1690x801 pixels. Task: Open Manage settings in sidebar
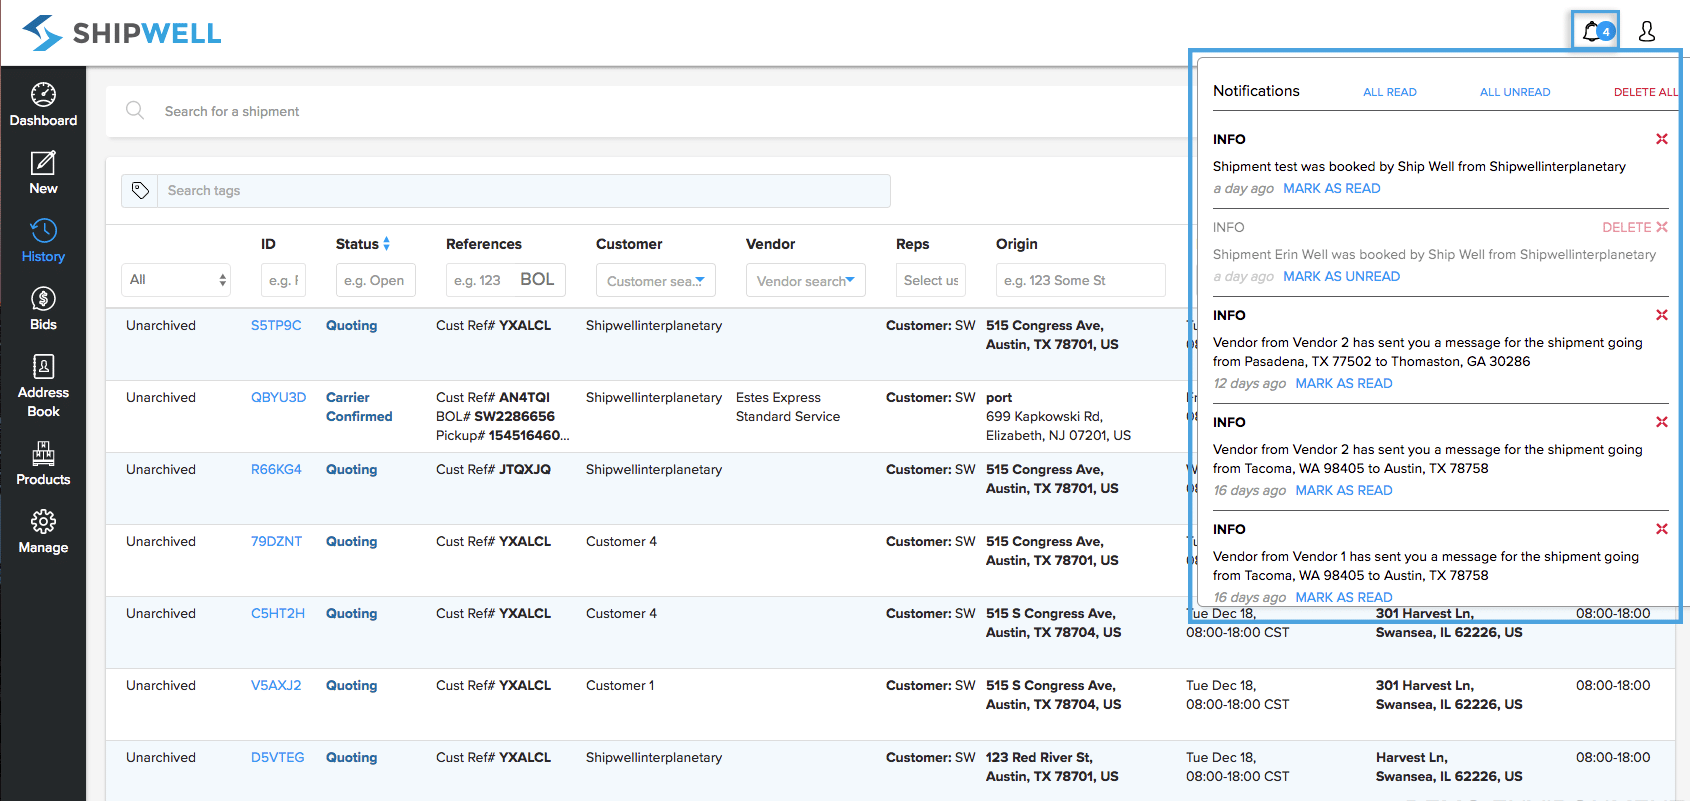click(x=43, y=532)
